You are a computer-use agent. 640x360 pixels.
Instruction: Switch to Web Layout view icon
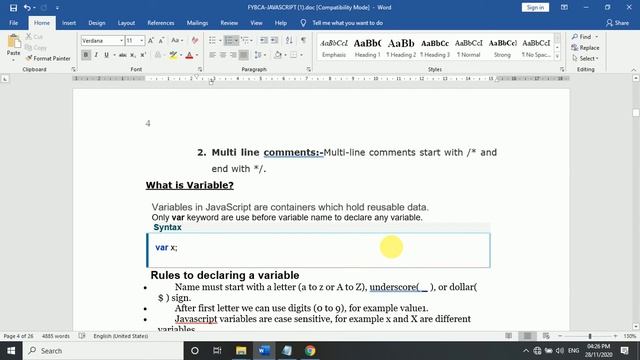(x=546, y=336)
